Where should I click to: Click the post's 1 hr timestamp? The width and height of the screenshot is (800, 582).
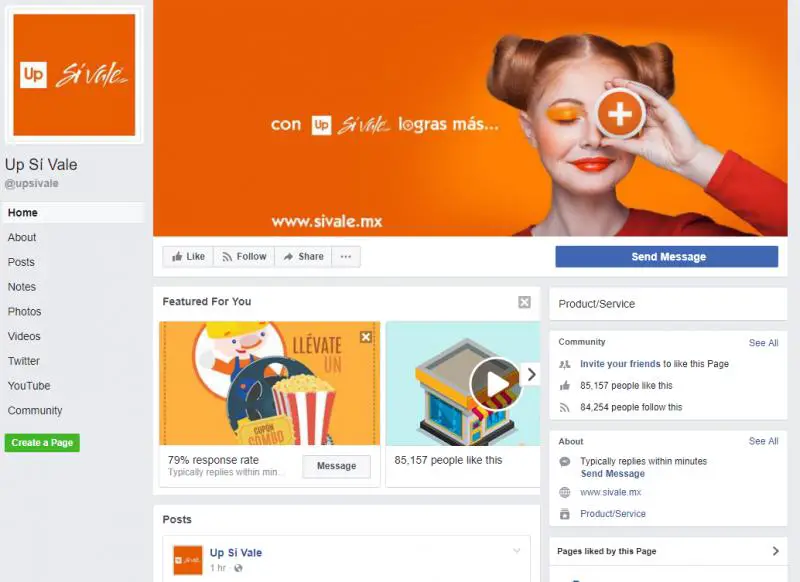pyautogui.click(x=218, y=568)
